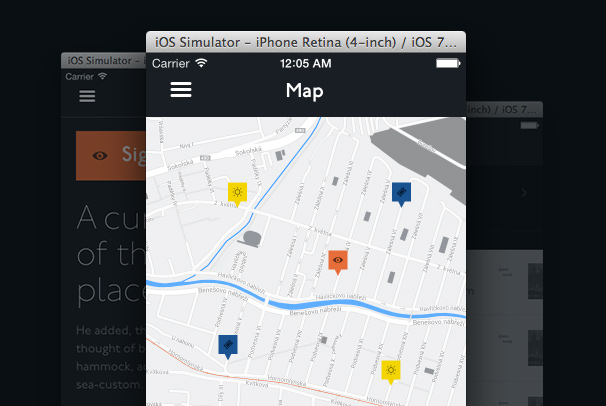This screenshot has height=406, width=606.
Task: Click the foreground iOS Simulator title bar
Action: click(x=306, y=42)
